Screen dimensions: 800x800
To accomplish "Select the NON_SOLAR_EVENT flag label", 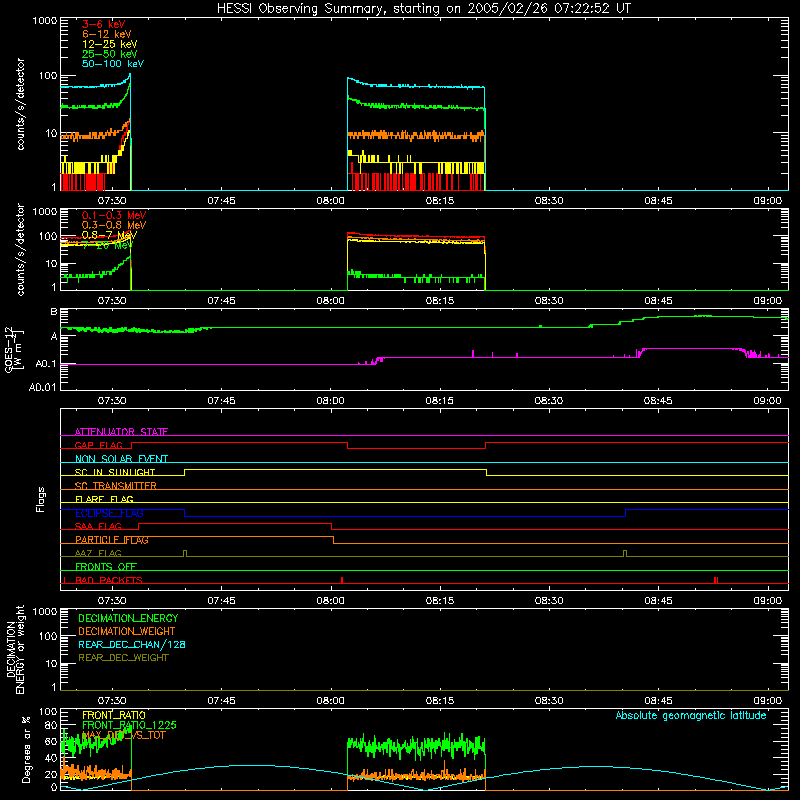I will pos(121,459).
